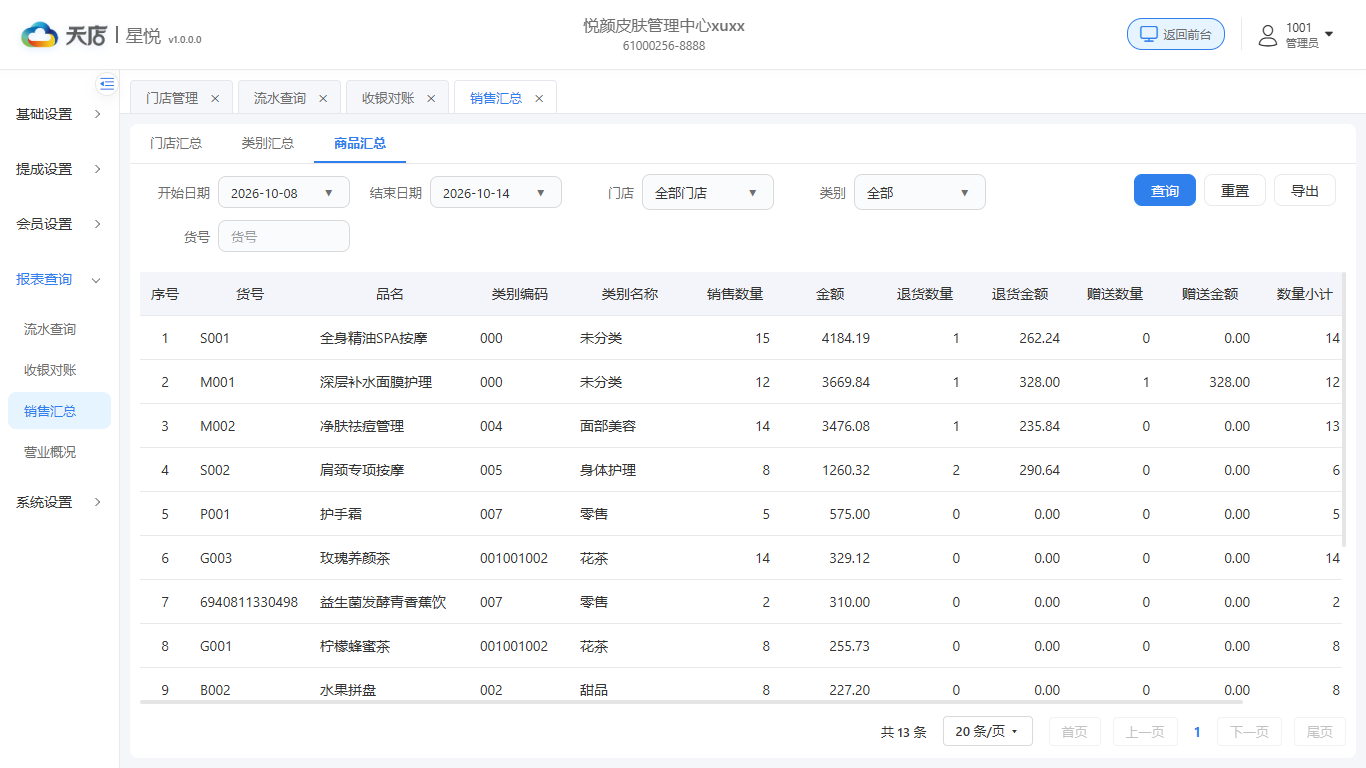Click the vertical table scrollbar
This screenshot has height=768, width=1366.
click(1343, 410)
